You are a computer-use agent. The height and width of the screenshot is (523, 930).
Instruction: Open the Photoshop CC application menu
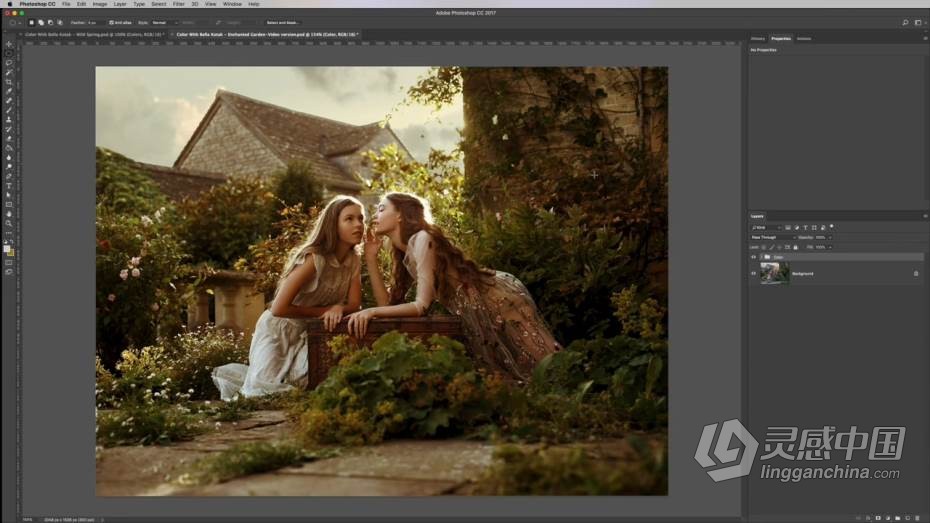click(x=37, y=4)
